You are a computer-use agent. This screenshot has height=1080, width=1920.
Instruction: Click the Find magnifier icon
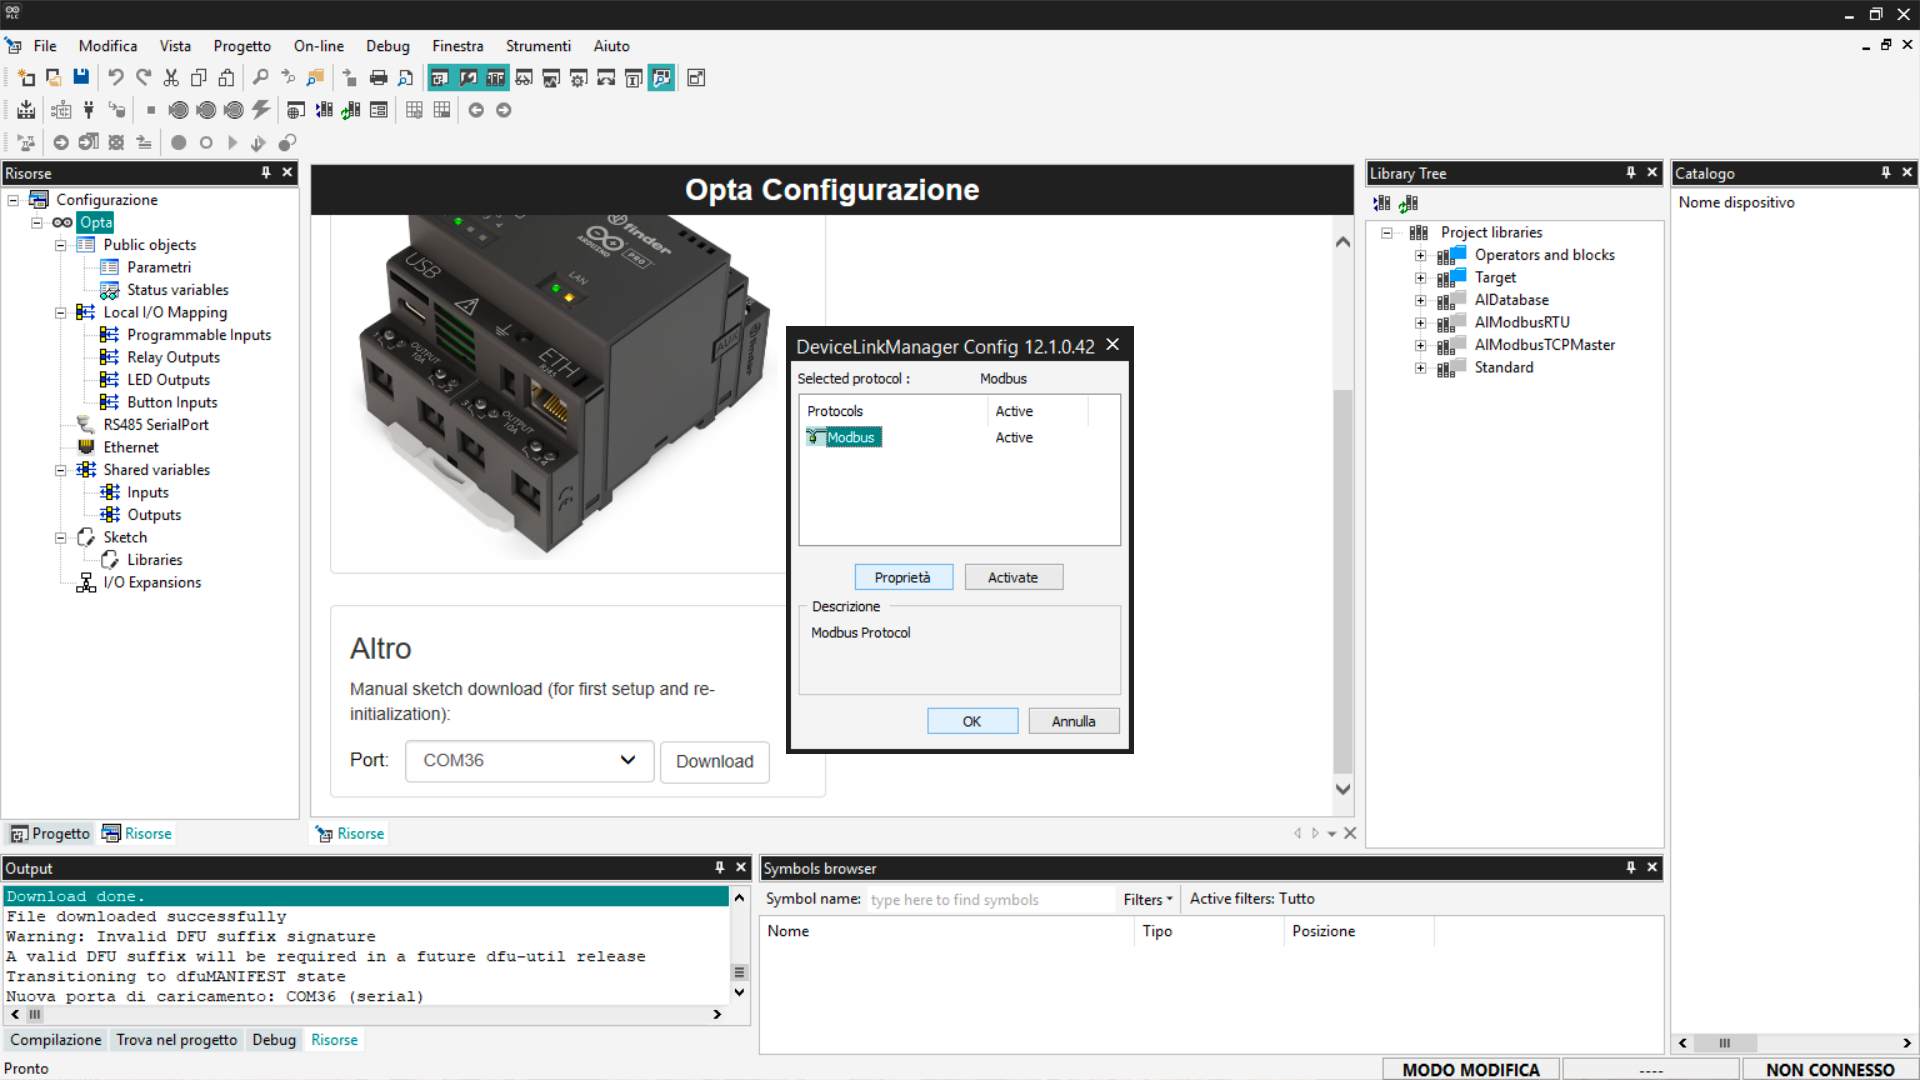(260, 78)
